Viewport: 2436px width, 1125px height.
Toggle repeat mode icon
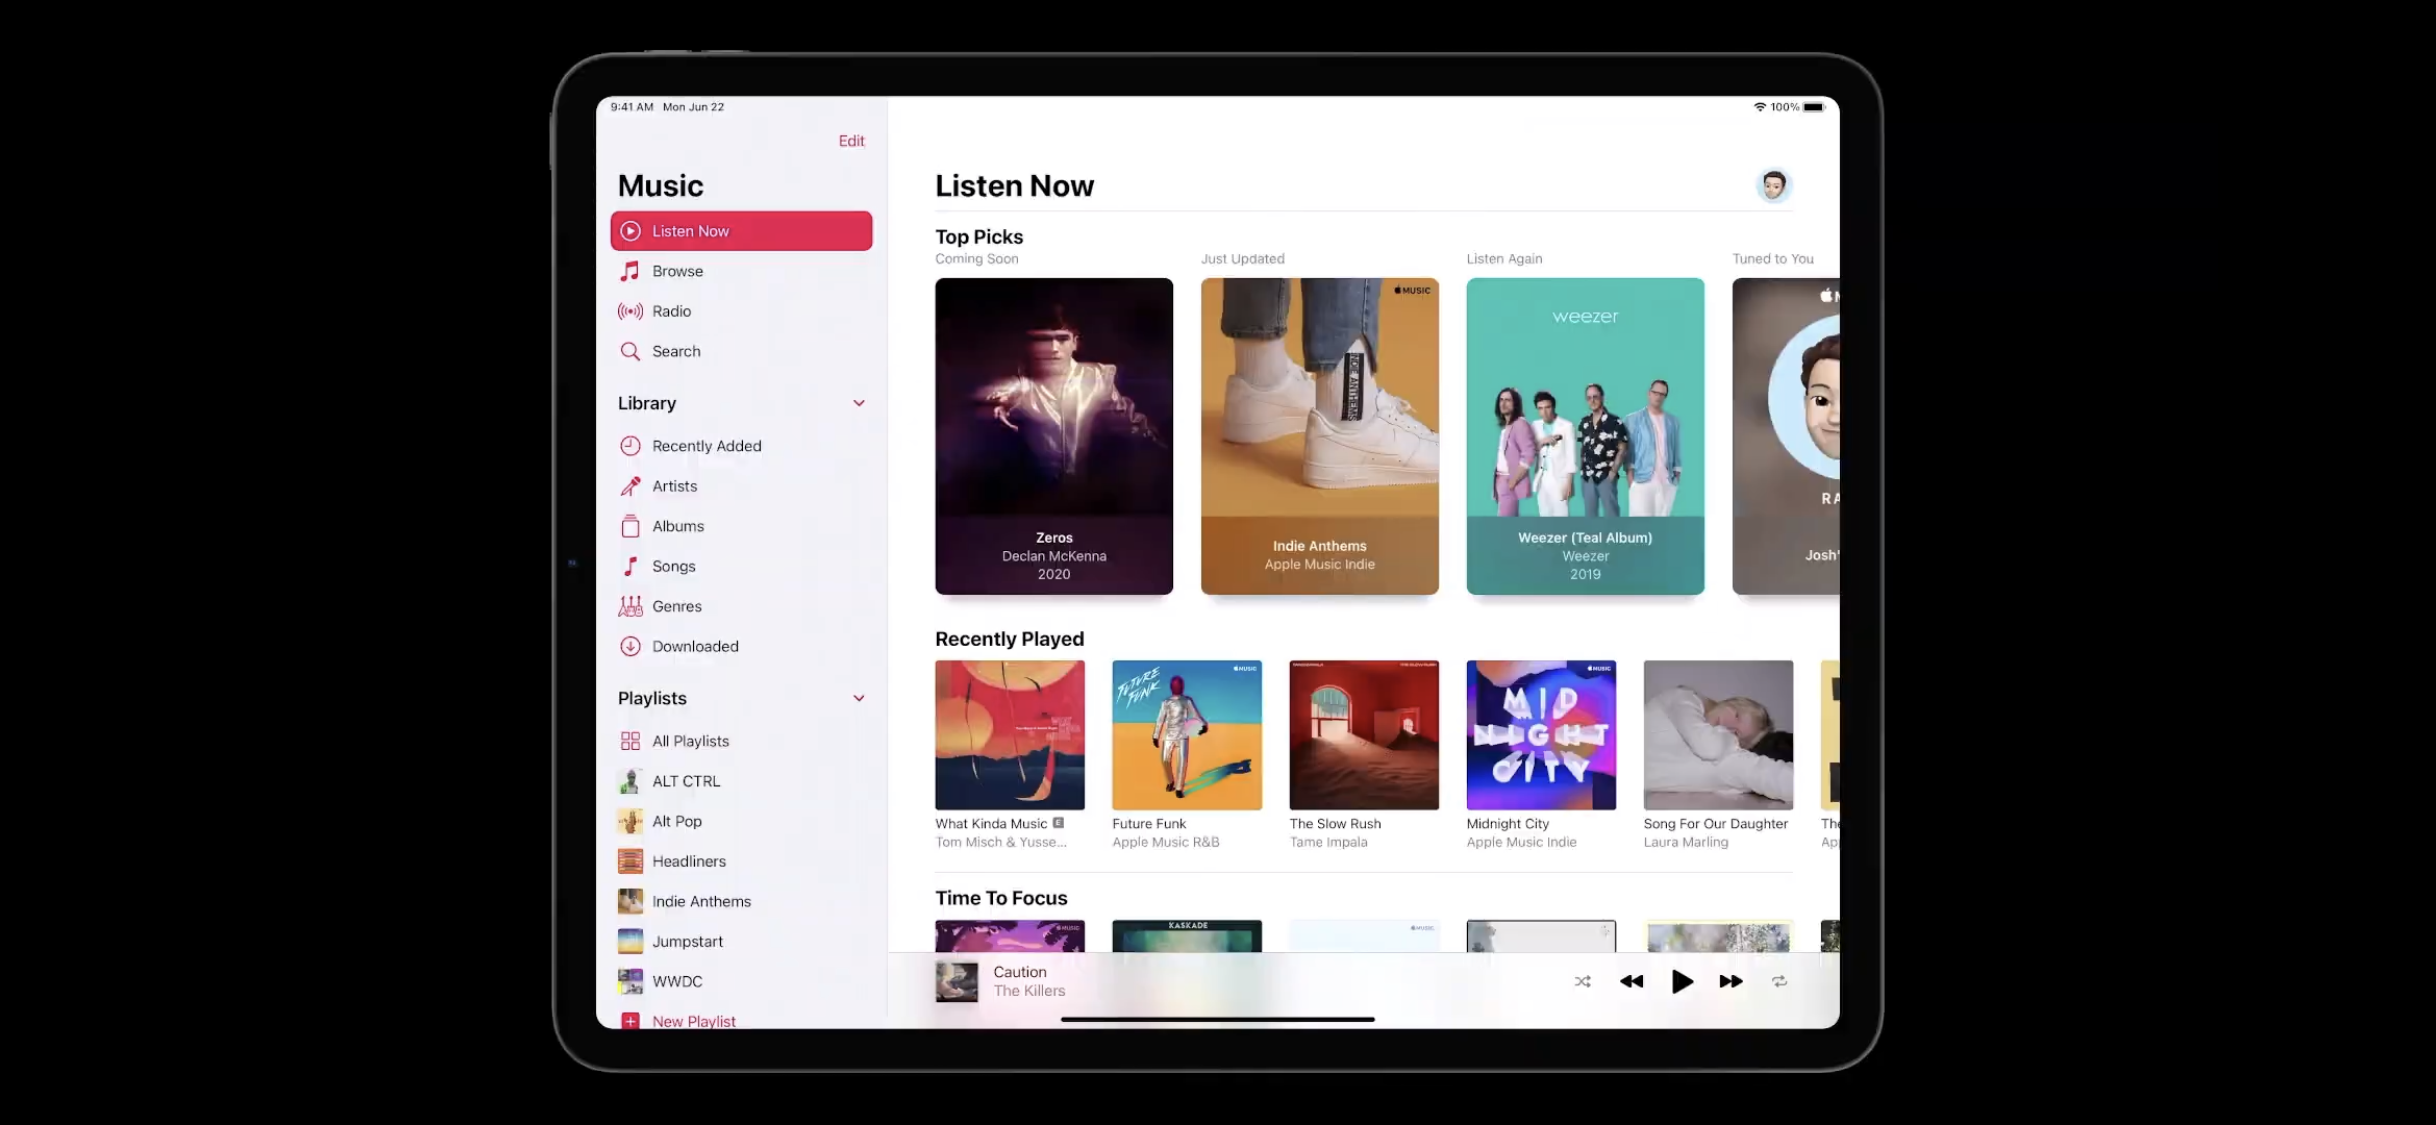click(1779, 981)
